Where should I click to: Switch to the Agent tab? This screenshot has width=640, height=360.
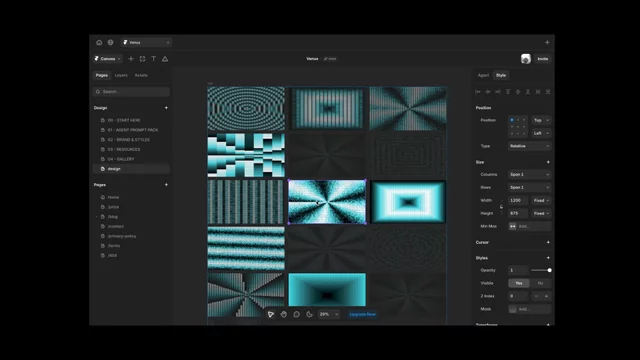[483, 76]
